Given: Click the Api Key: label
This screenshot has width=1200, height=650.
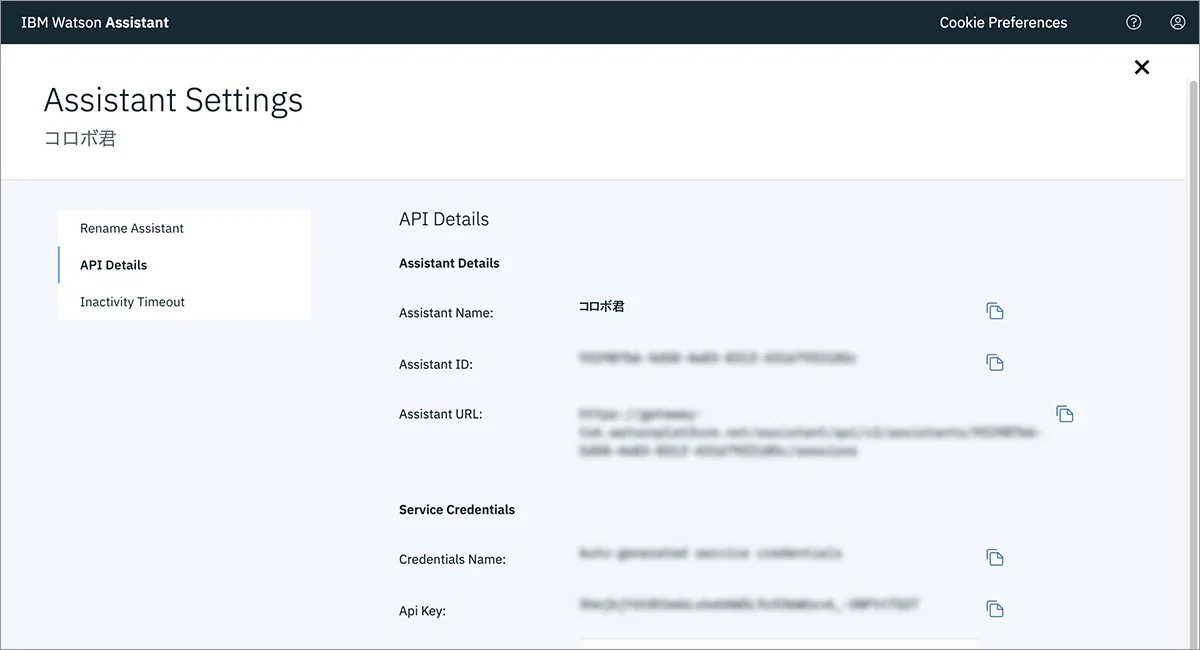Looking at the screenshot, I should coord(422,610).
